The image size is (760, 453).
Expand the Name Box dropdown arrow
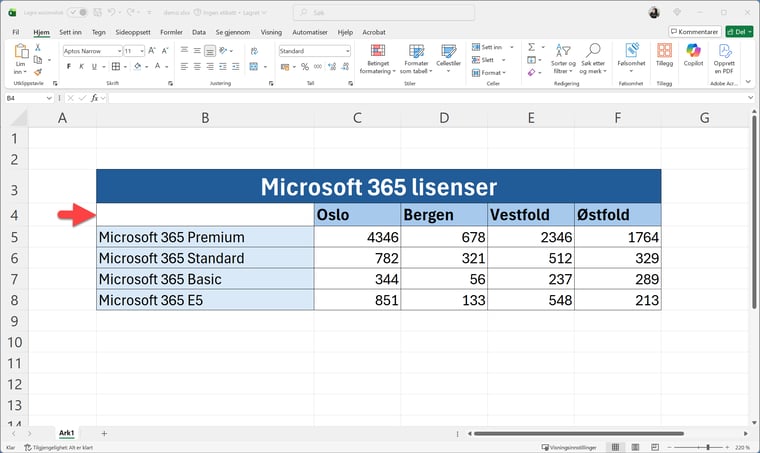49,98
